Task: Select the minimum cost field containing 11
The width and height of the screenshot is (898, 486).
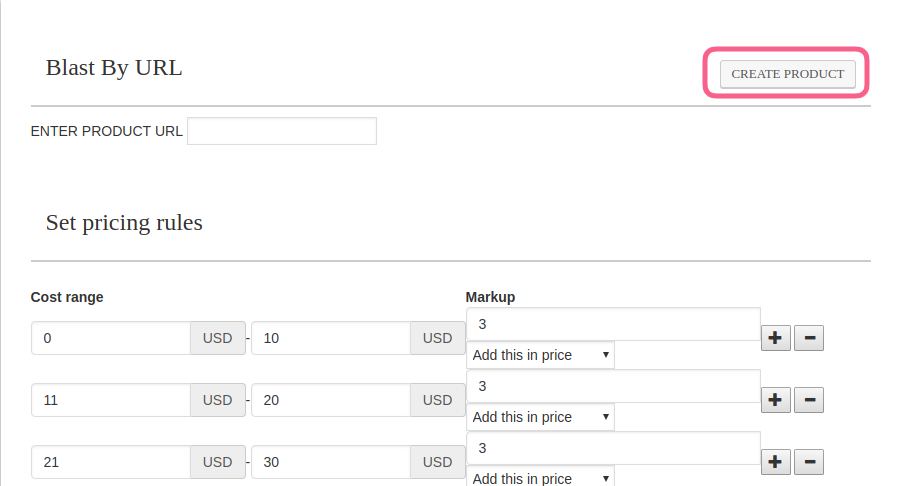Action: (x=111, y=400)
